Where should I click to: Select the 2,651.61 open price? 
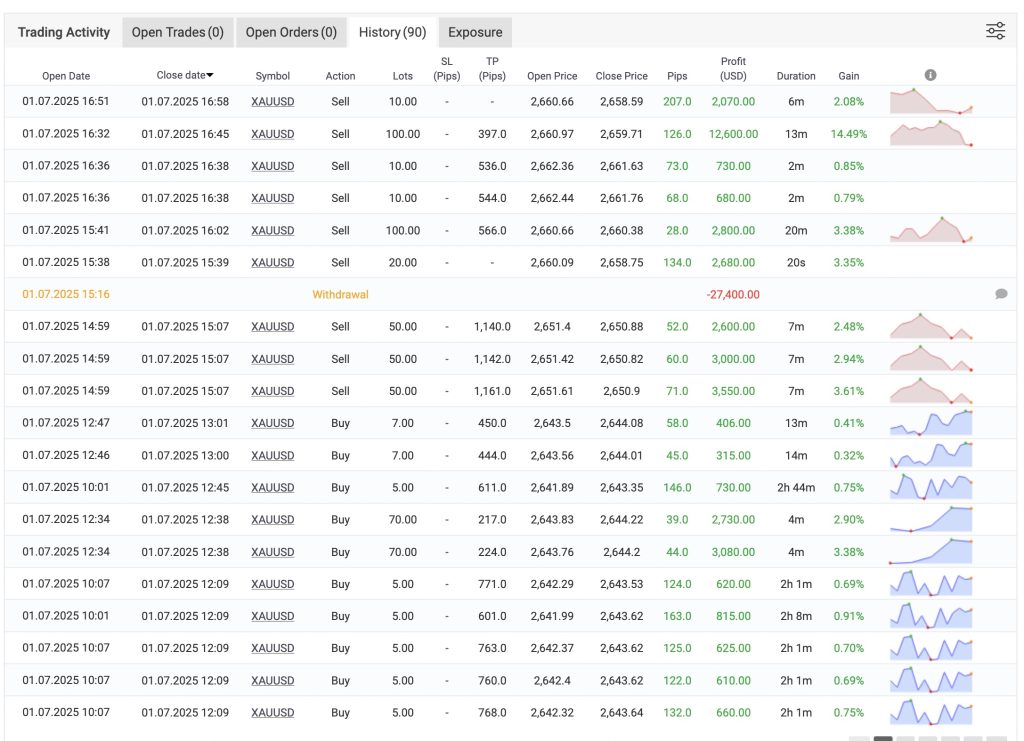click(552, 391)
